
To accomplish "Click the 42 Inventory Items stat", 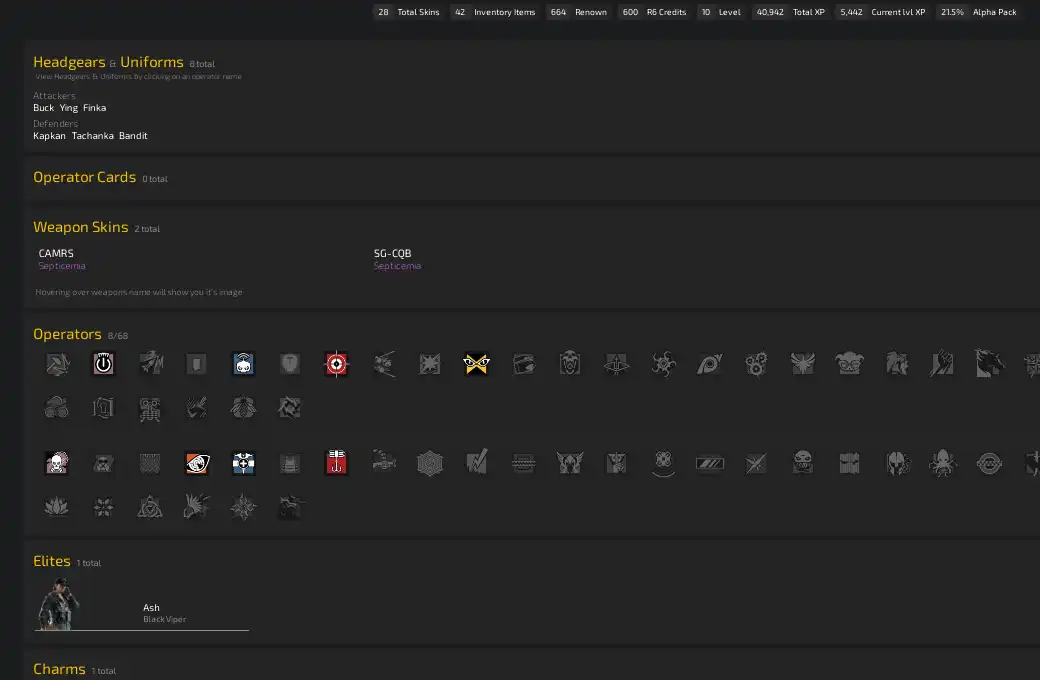I will [x=493, y=12].
